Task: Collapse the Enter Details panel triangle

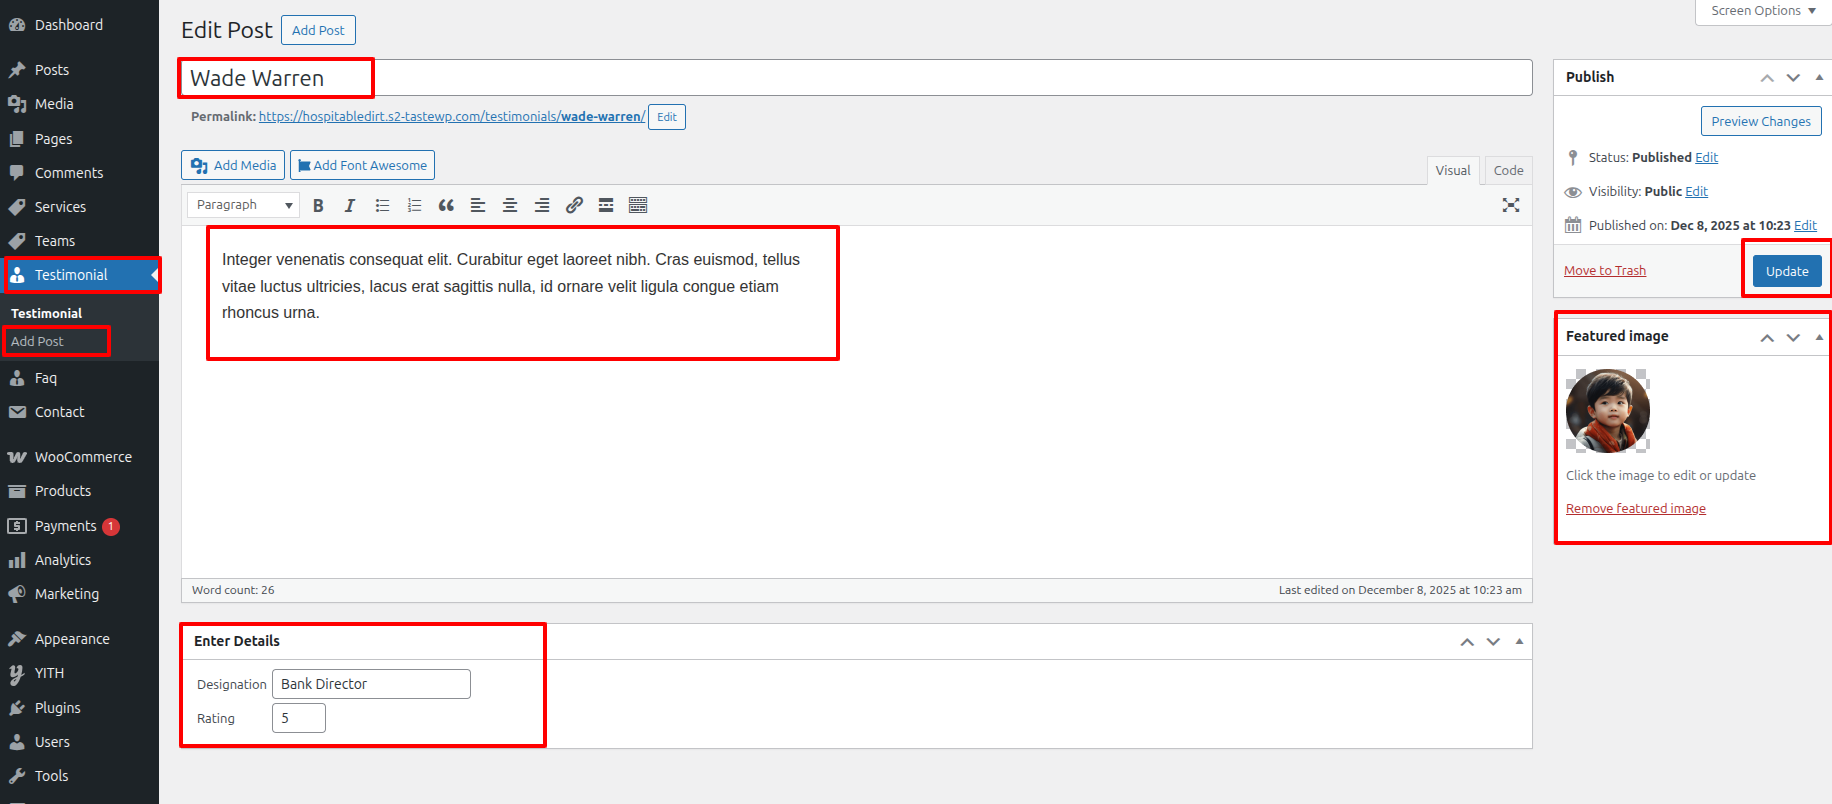Action: coord(1519,641)
